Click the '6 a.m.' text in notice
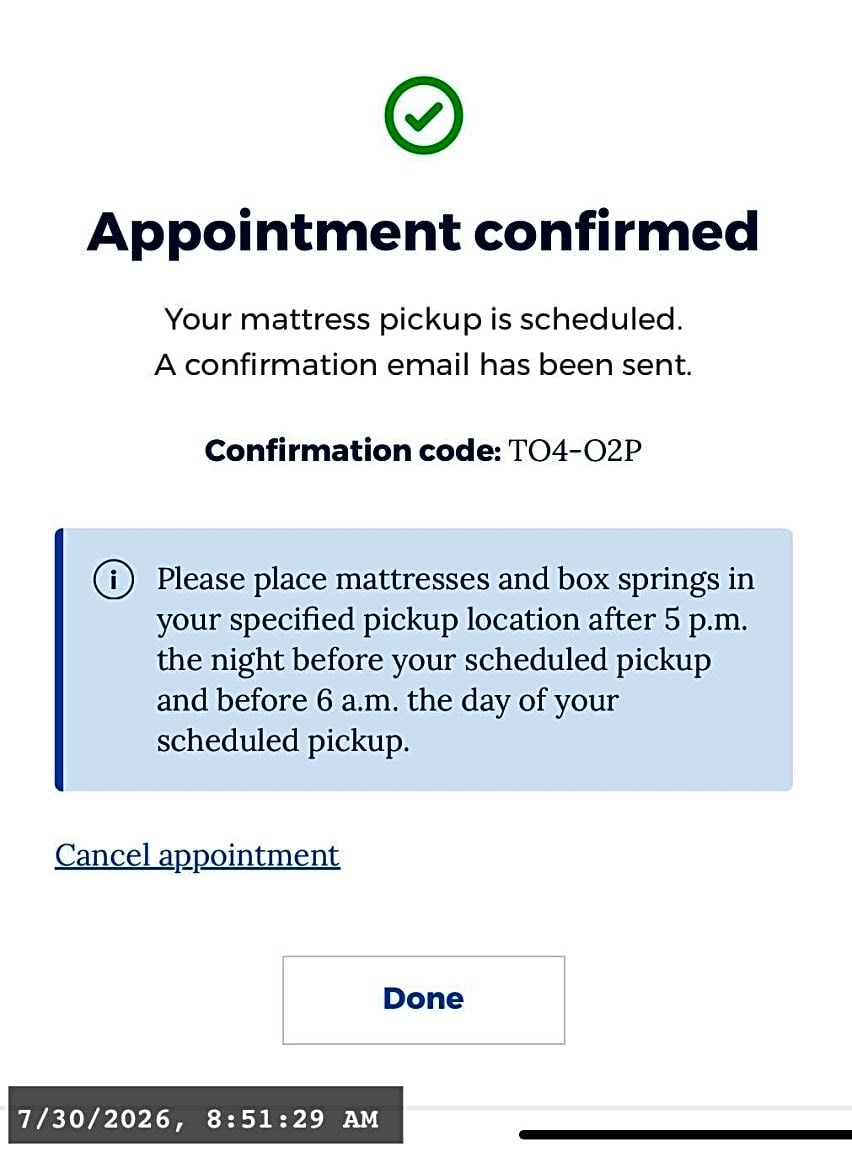The height and width of the screenshot is (1152, 852). click(x=358, y=700)
